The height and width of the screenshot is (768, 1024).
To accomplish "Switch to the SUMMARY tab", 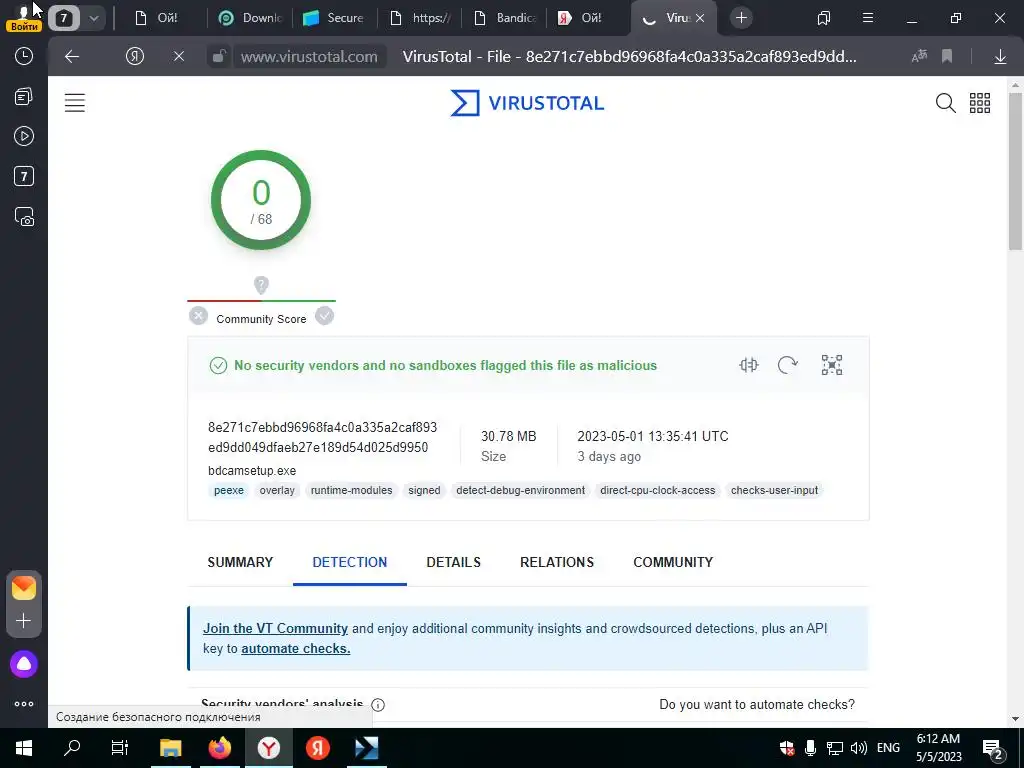I will pos(240,562).
